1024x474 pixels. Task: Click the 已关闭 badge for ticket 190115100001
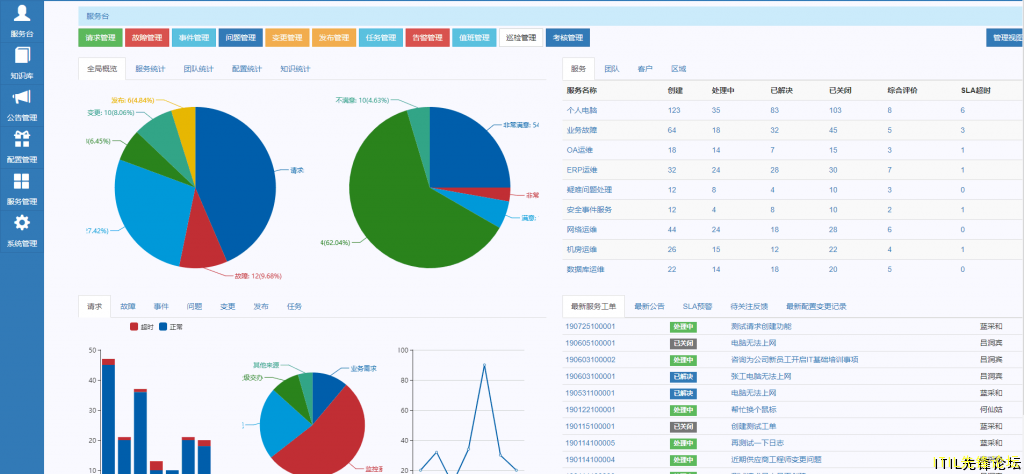[x=683, y=426]
